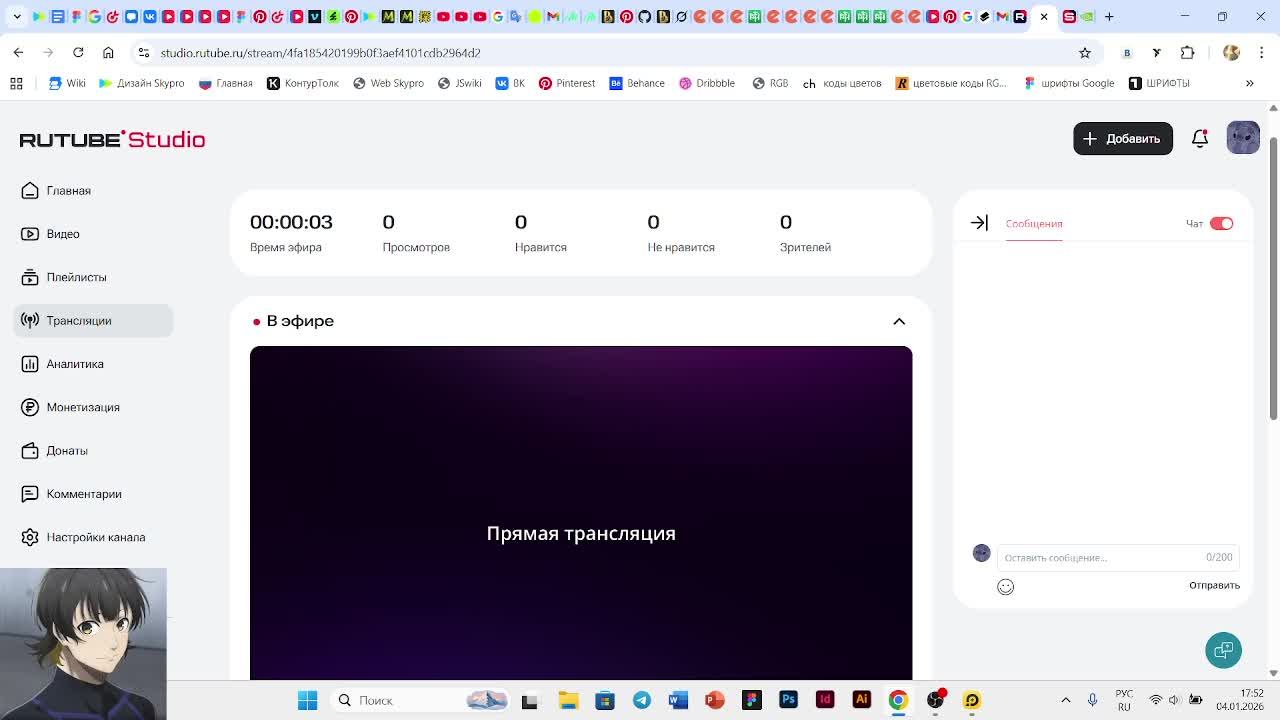The image size is (1280, 720).
Task: Click the Плейлисты list icon
Action: coord(30,277)
